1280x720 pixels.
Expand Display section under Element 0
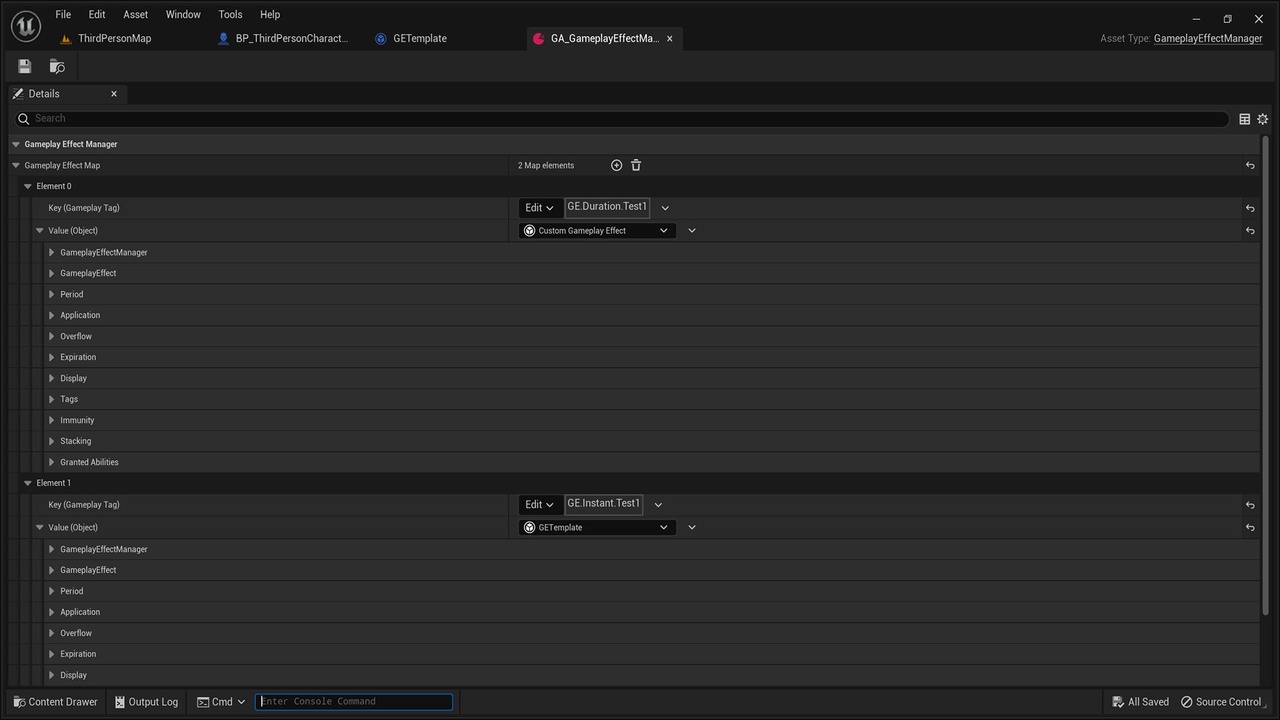coord(52,378)
